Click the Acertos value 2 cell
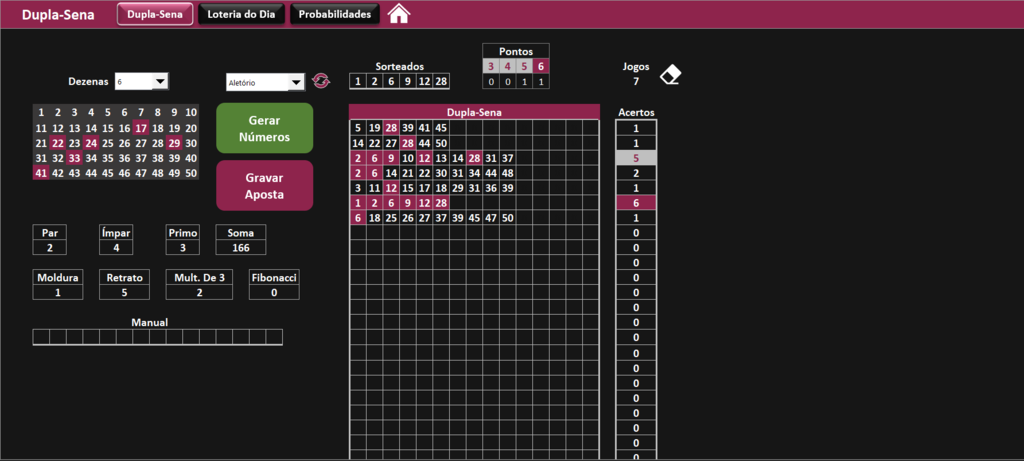The width and height of the screenshot is (1024, 461). (636, 173)
